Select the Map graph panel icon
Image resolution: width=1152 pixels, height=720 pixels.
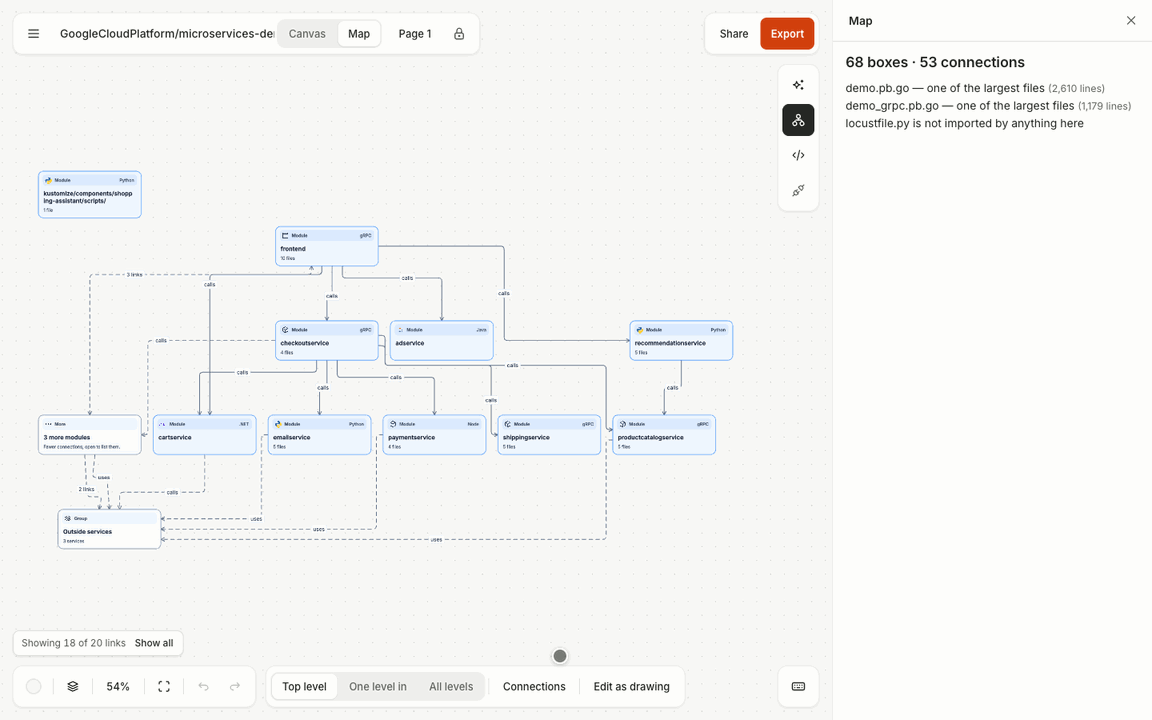(799, 120)
